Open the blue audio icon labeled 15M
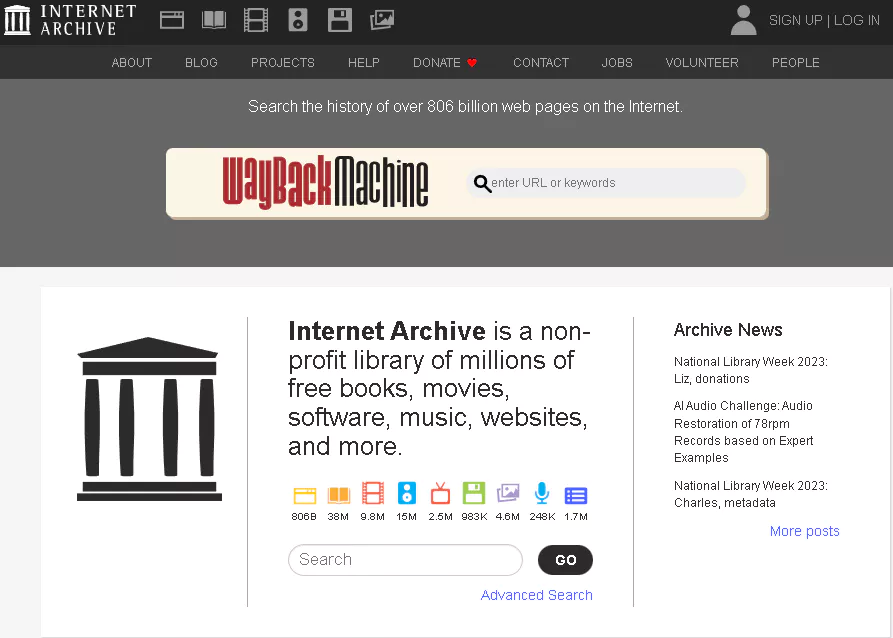Image resolution: width=893 pixels, height=638 pixels. click(407, 493)
